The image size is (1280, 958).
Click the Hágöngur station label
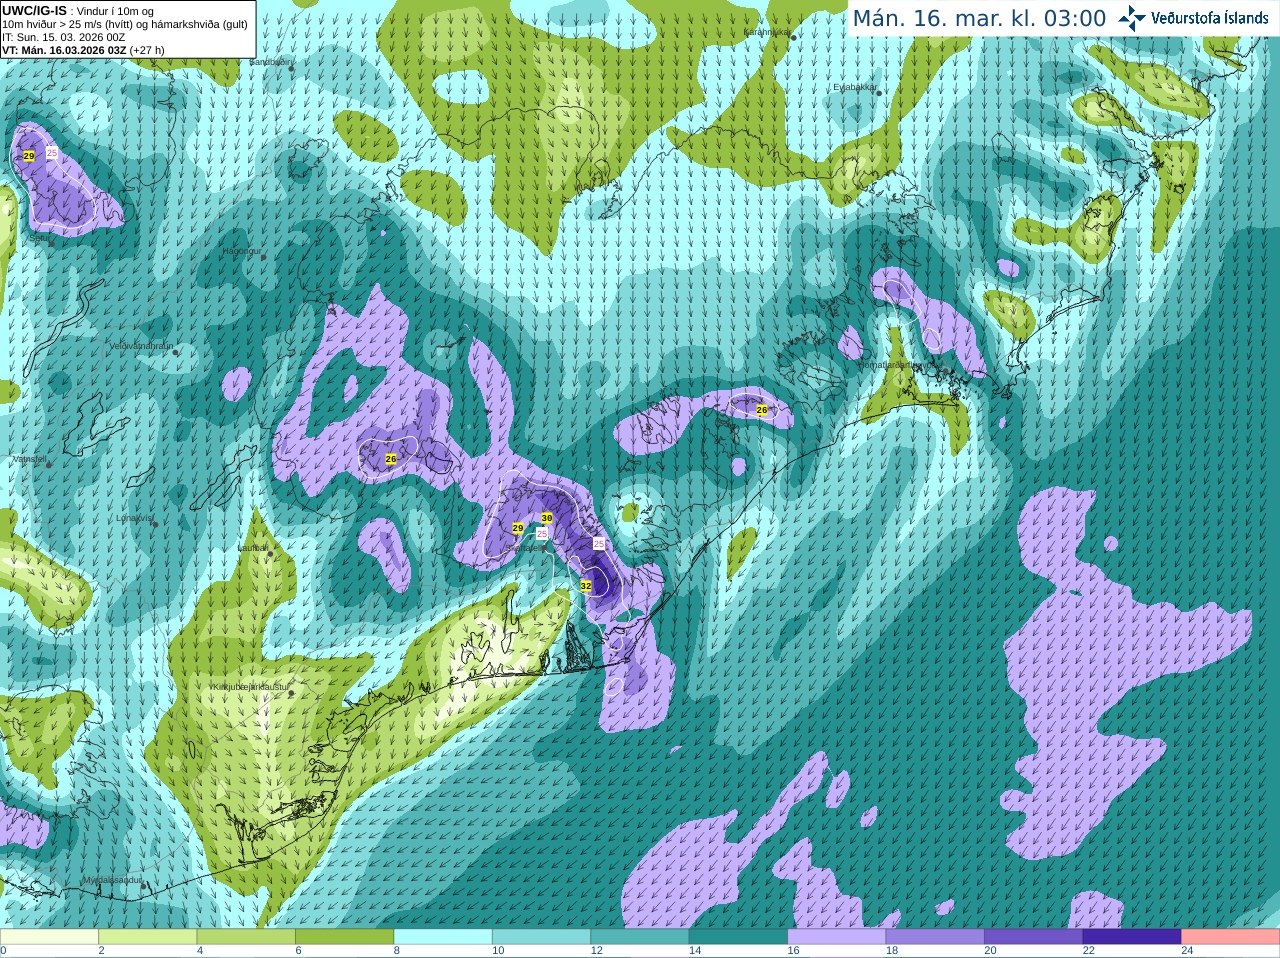click(241, 251)
